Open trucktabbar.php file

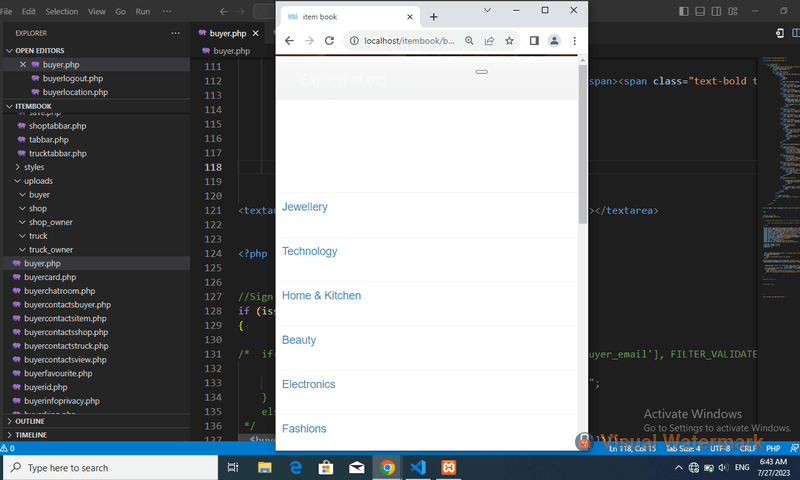pos(58,153)
